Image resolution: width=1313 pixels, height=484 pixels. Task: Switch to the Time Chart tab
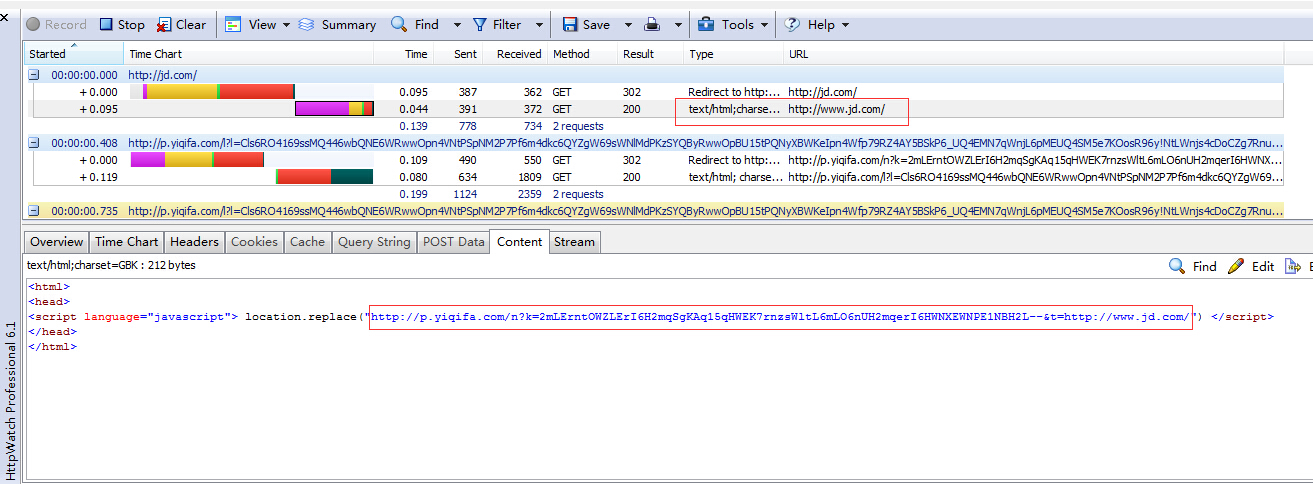coord(127,241)
